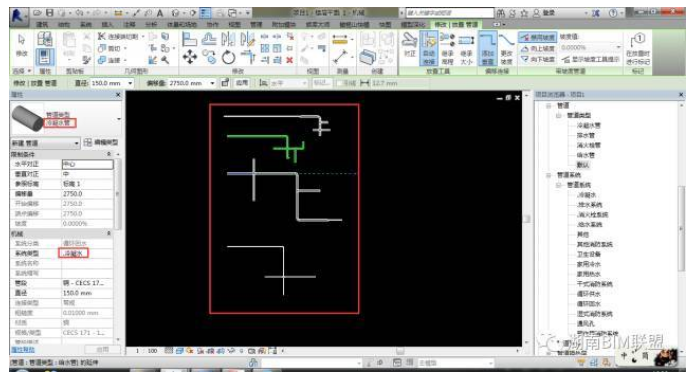
Task: Select the Align tool in Modify panel
Action: [190, 39]
